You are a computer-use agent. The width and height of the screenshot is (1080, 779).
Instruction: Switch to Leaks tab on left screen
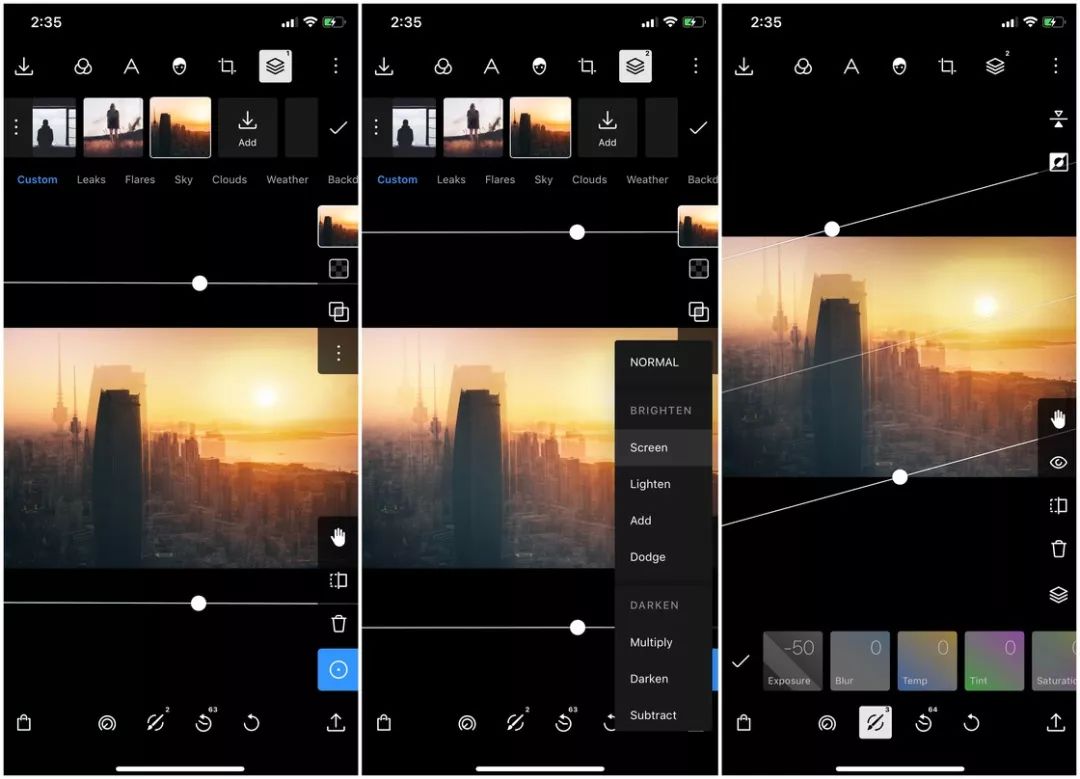(x=91, y=179)
